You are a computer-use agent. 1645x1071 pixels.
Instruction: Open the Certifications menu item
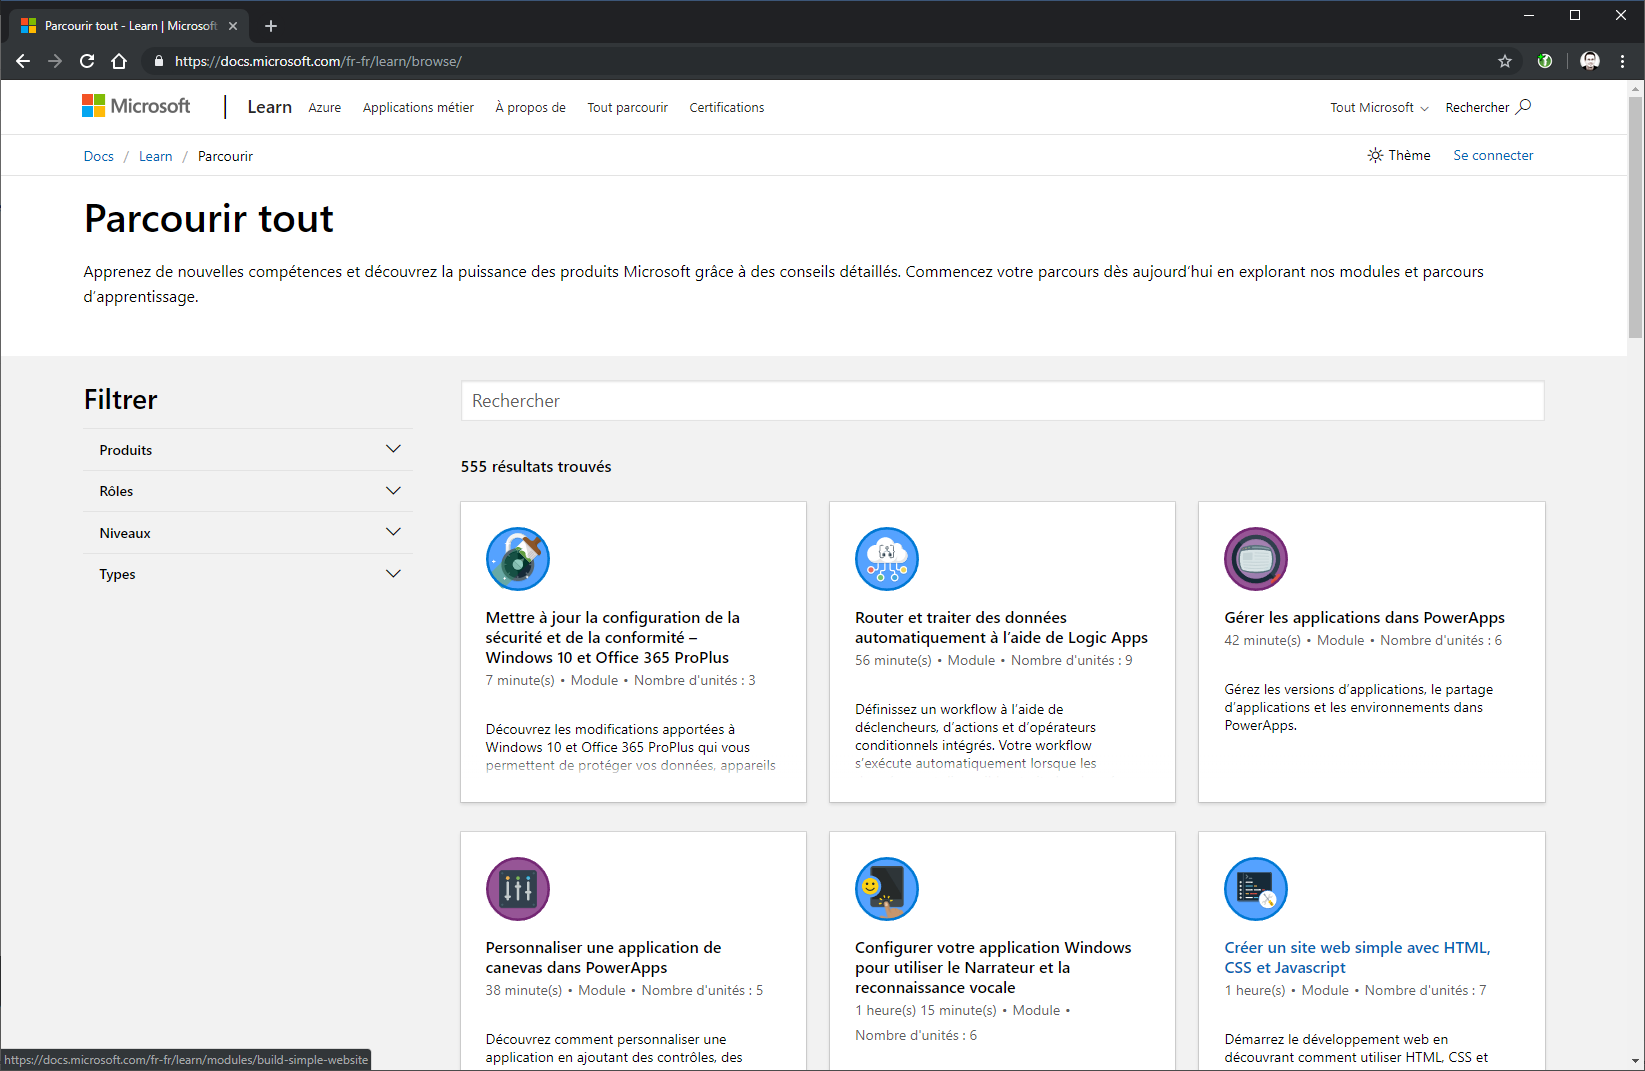pyautogui.click(x=726, y=107)
